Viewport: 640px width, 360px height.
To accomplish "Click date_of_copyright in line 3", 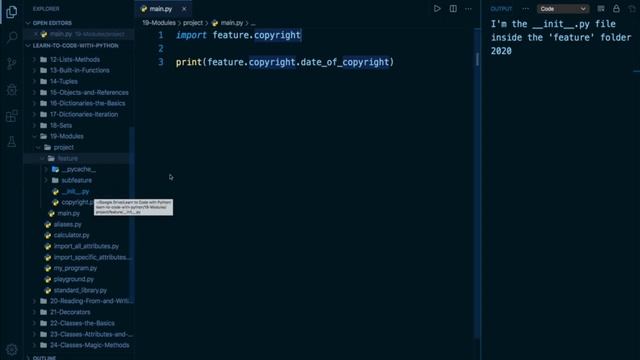I will (x=345, y=62).
